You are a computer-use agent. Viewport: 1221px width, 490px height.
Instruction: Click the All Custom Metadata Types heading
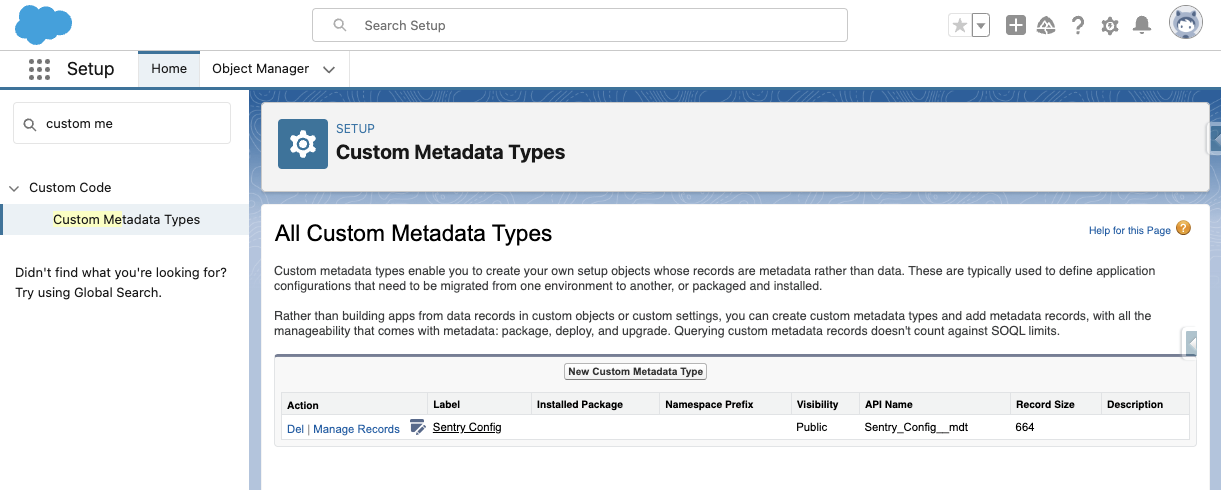pyautogui.click(x=413, y=234)
